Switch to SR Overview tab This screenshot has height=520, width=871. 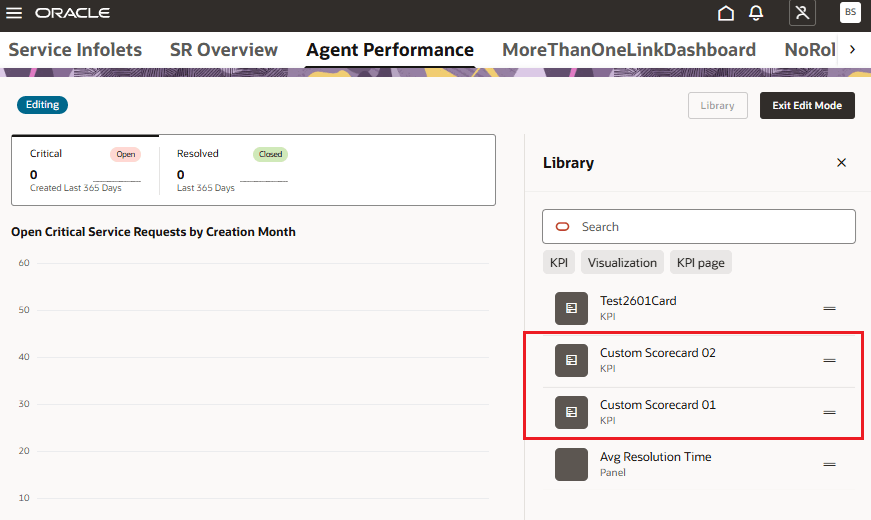[224, 49]
